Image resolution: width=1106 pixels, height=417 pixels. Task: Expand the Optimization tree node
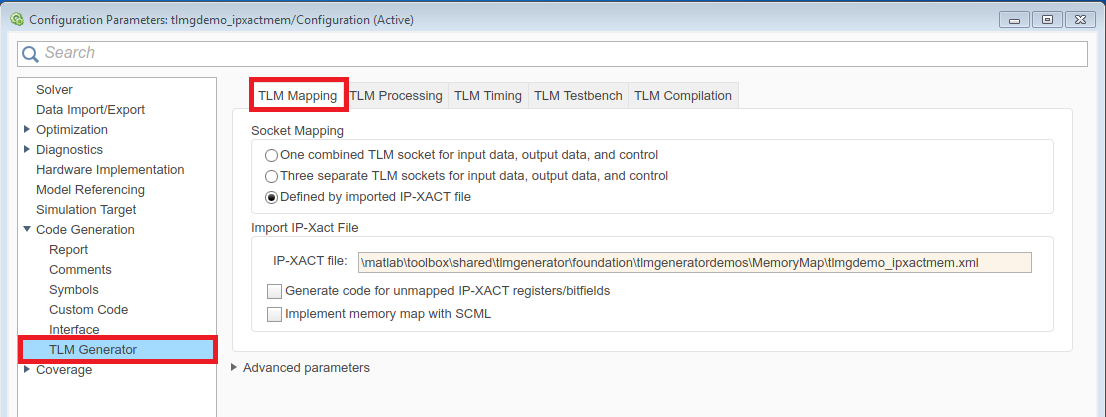point(27,130)
